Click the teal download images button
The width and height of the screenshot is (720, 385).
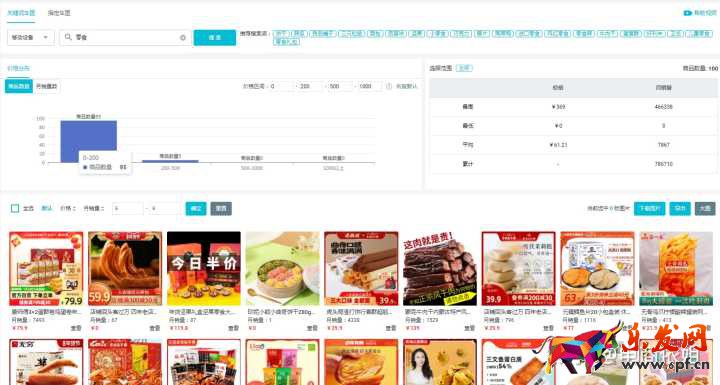649,209
